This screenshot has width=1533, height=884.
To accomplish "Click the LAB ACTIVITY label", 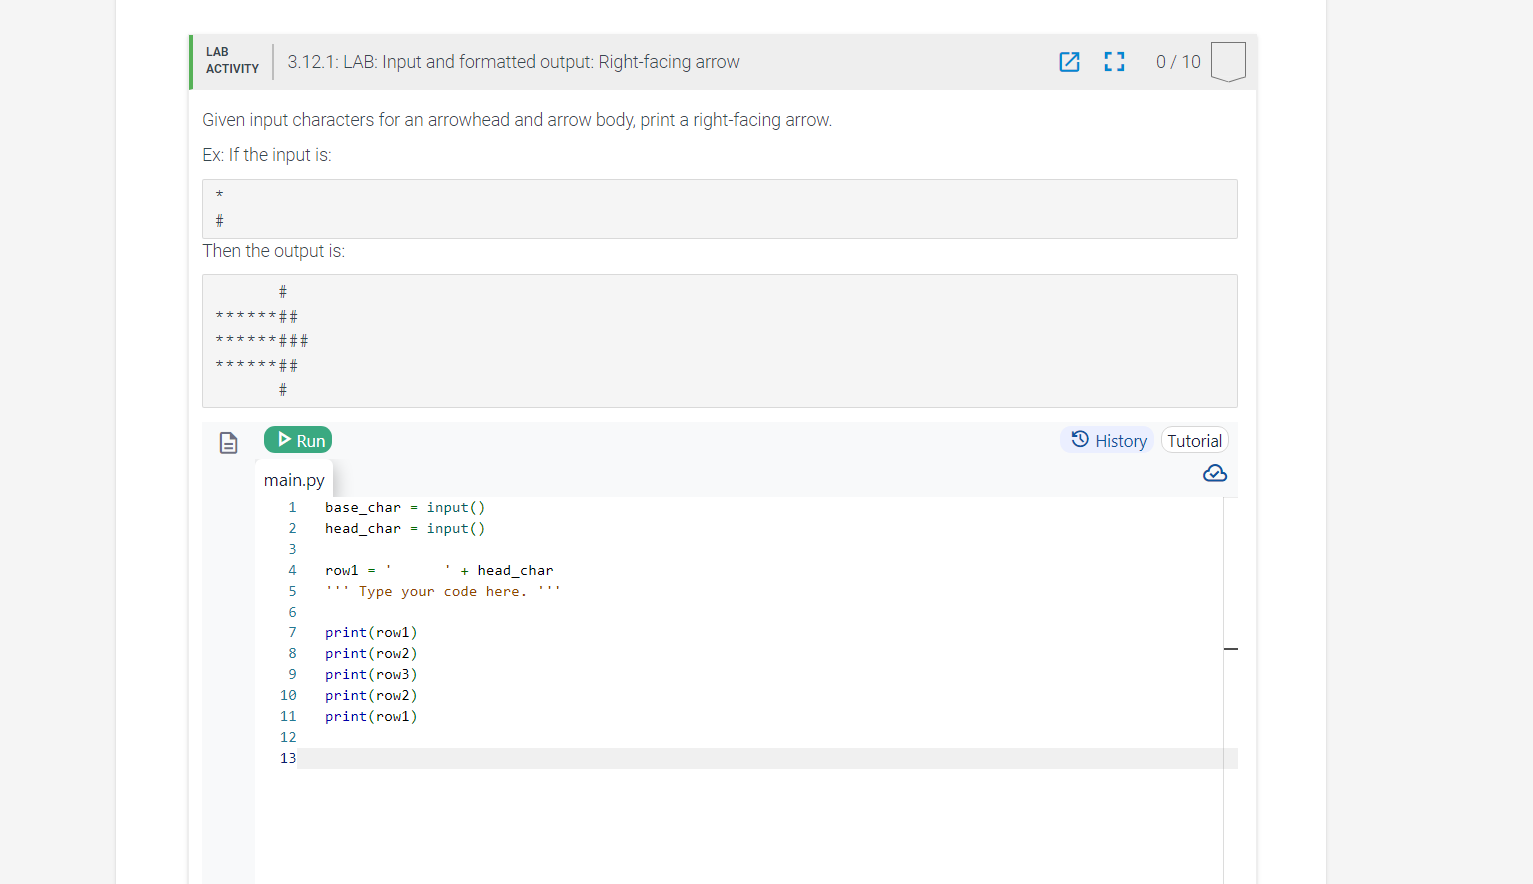I will click(x=232, y=61).
